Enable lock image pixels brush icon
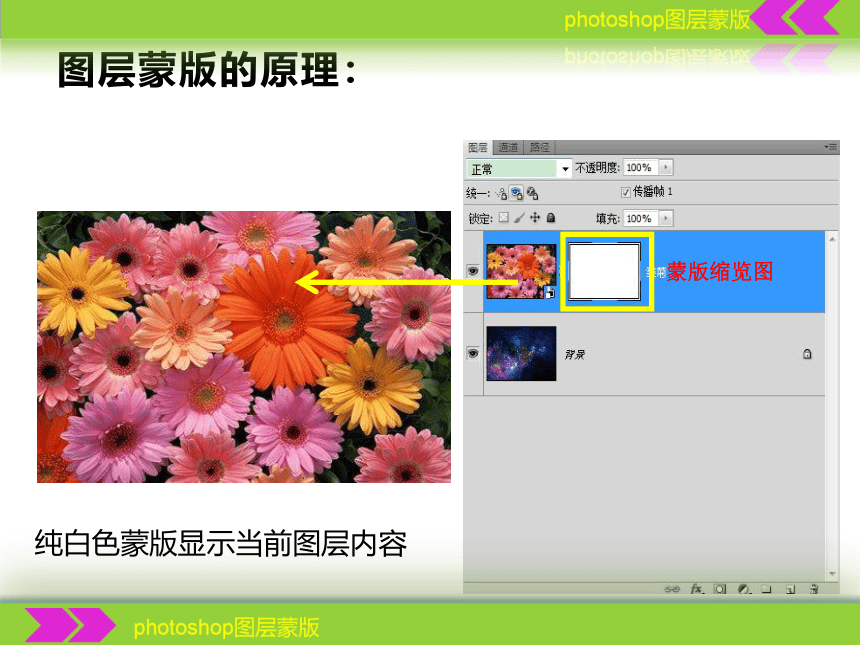The image size is (860, 645). 519,218
